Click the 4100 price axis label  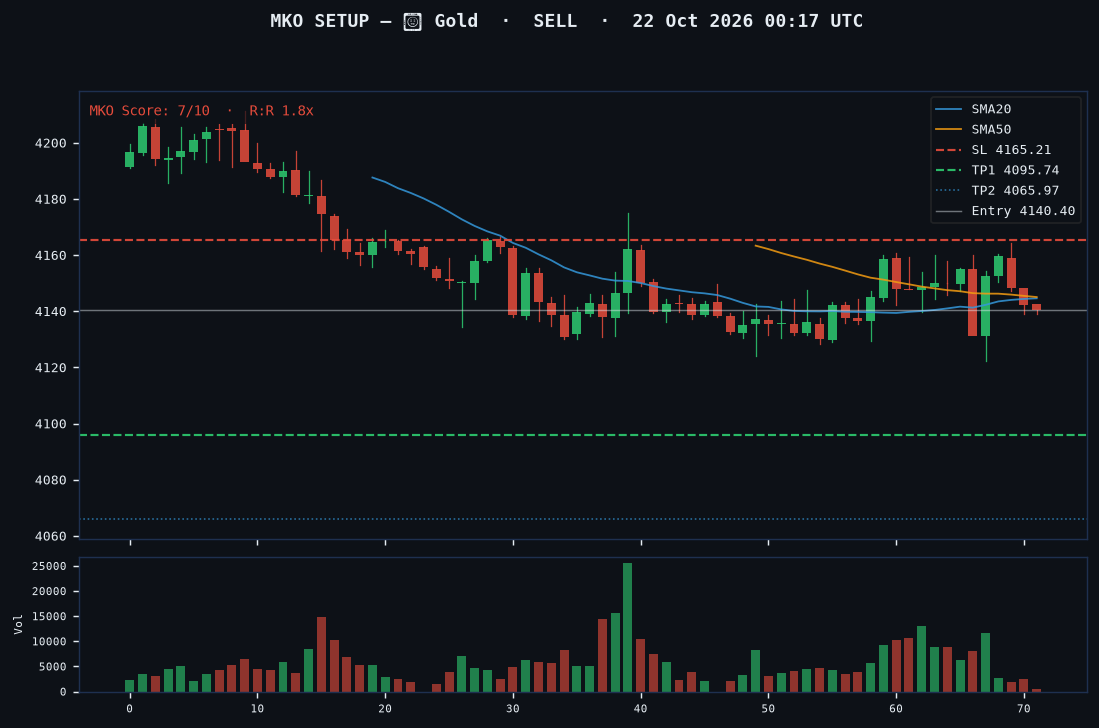tap(50, 424)
